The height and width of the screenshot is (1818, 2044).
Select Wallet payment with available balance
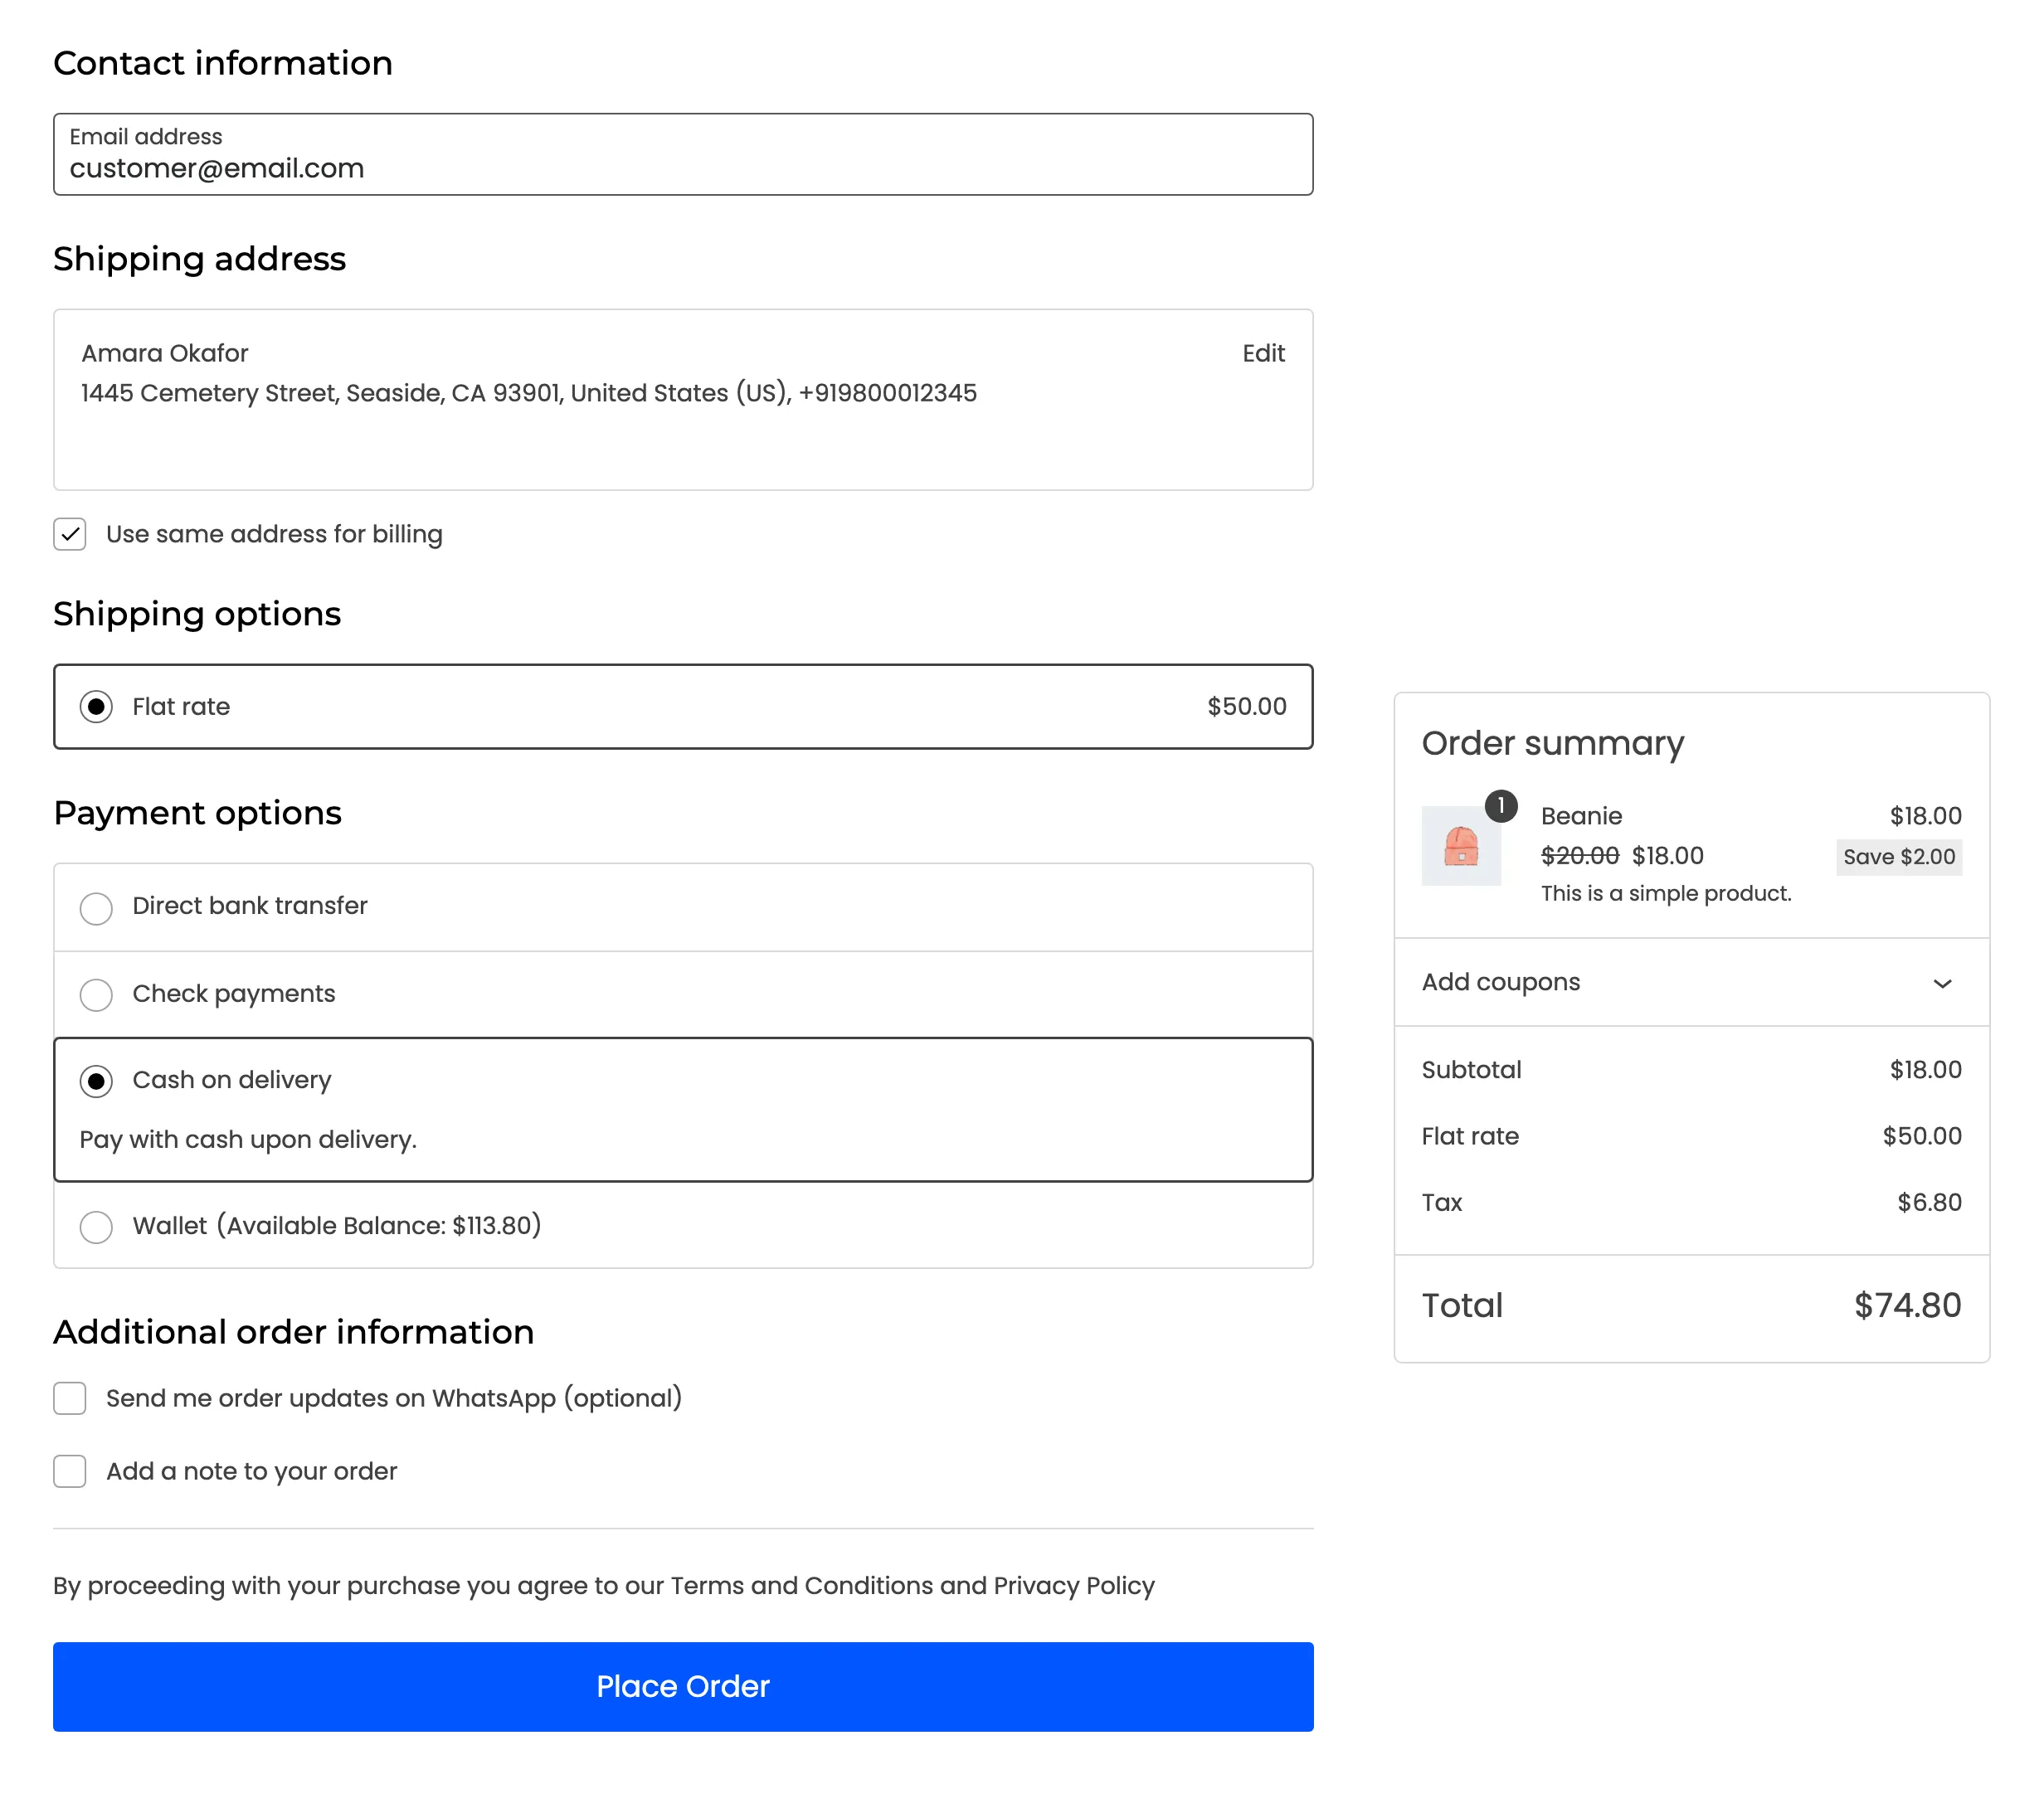pos(96,1226)
